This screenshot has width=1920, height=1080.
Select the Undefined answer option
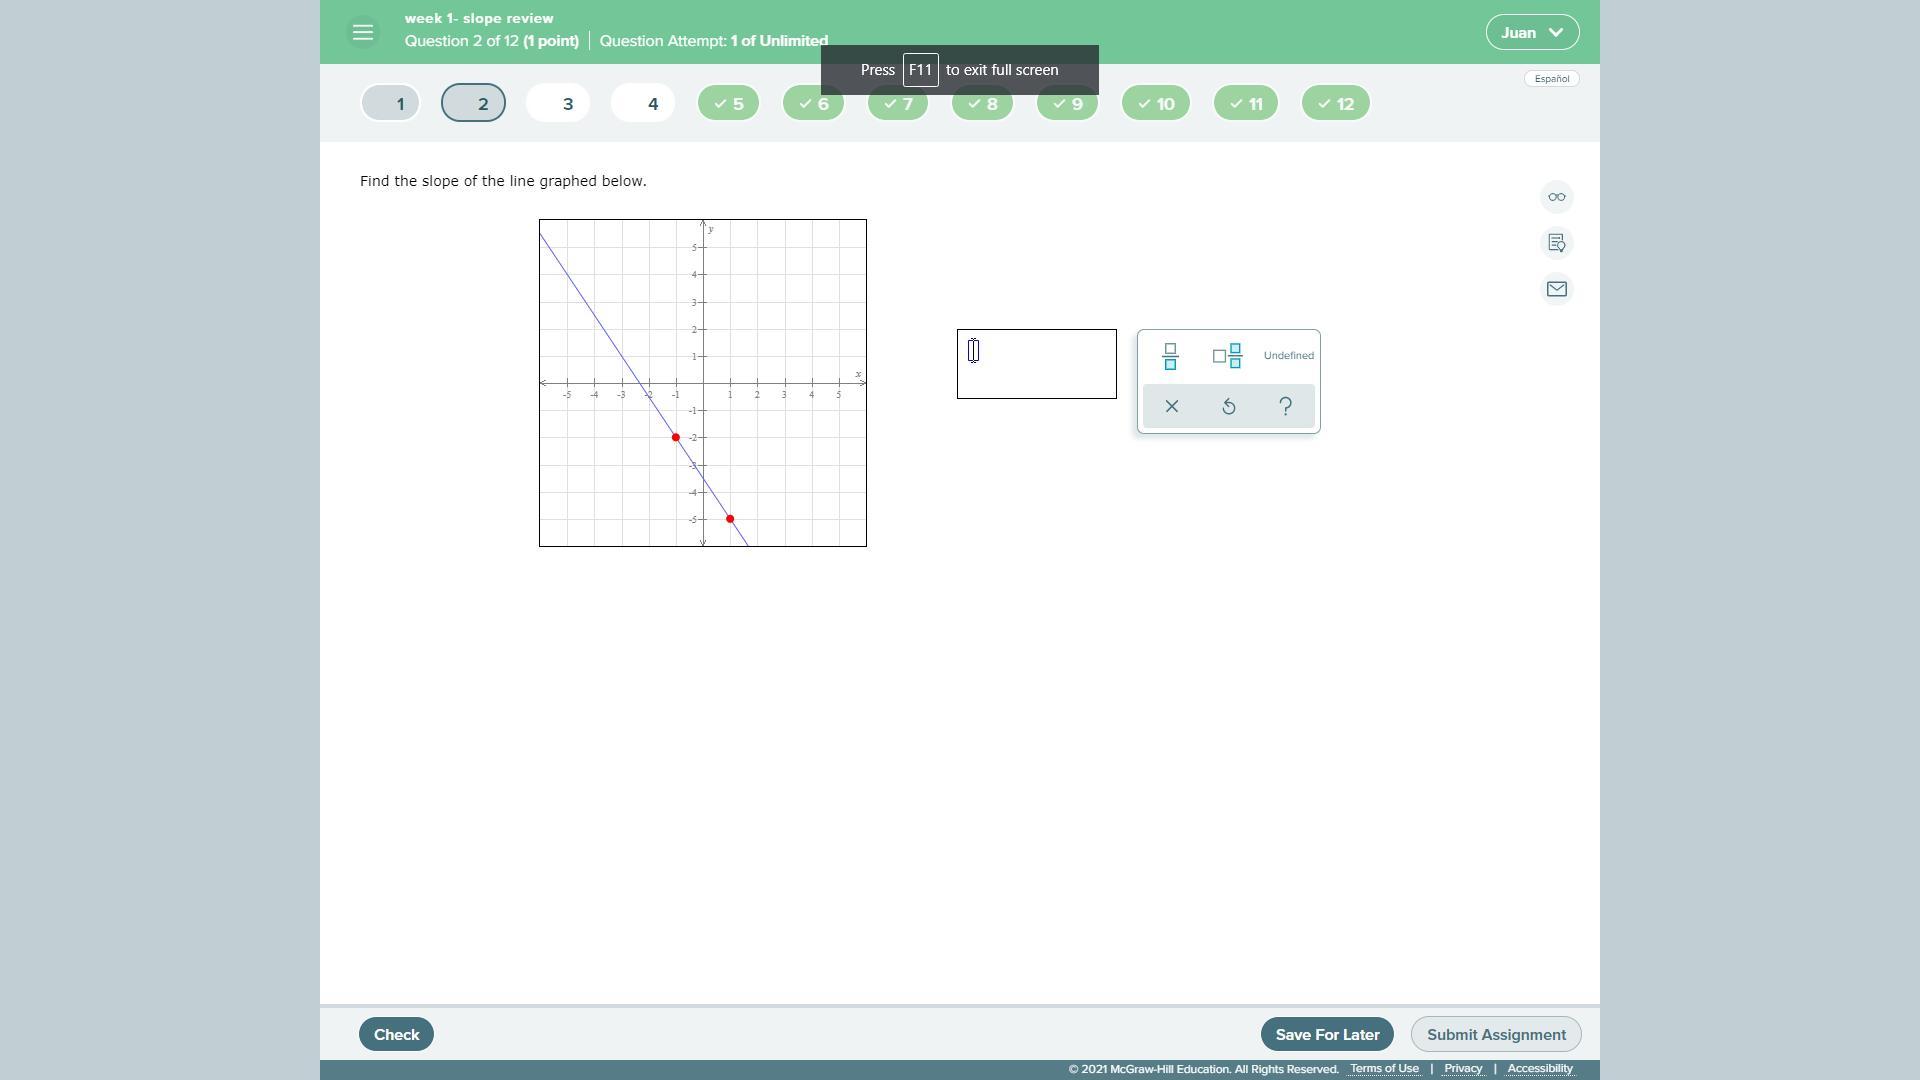[1288, 356]
